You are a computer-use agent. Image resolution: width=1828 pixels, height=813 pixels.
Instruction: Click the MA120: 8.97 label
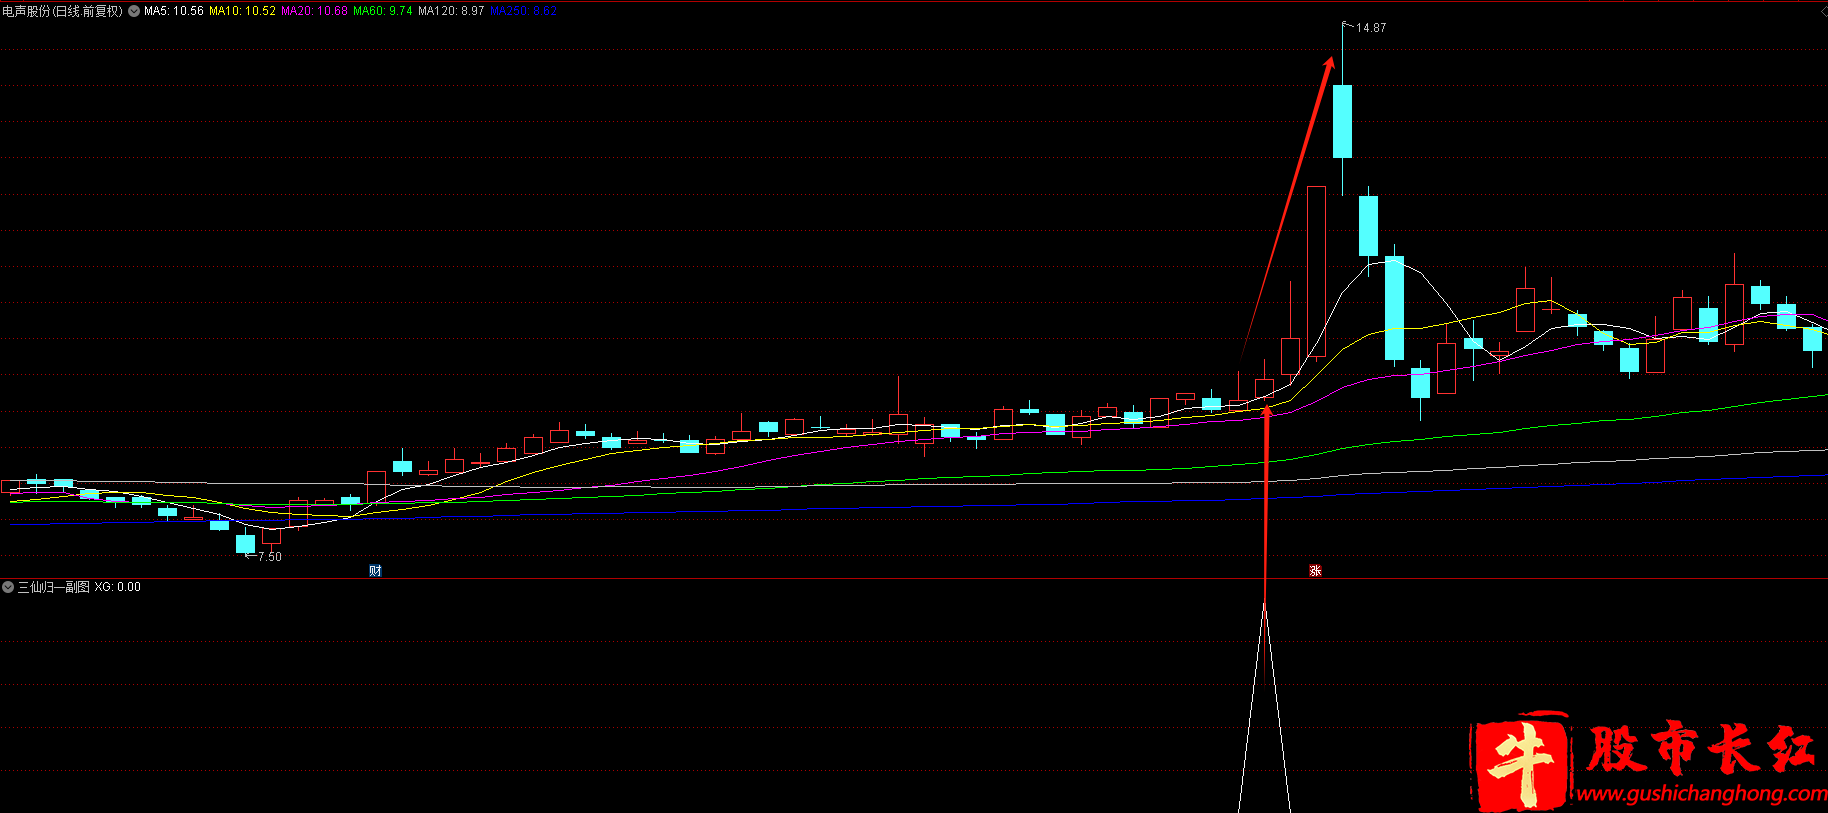pos(451,11)
